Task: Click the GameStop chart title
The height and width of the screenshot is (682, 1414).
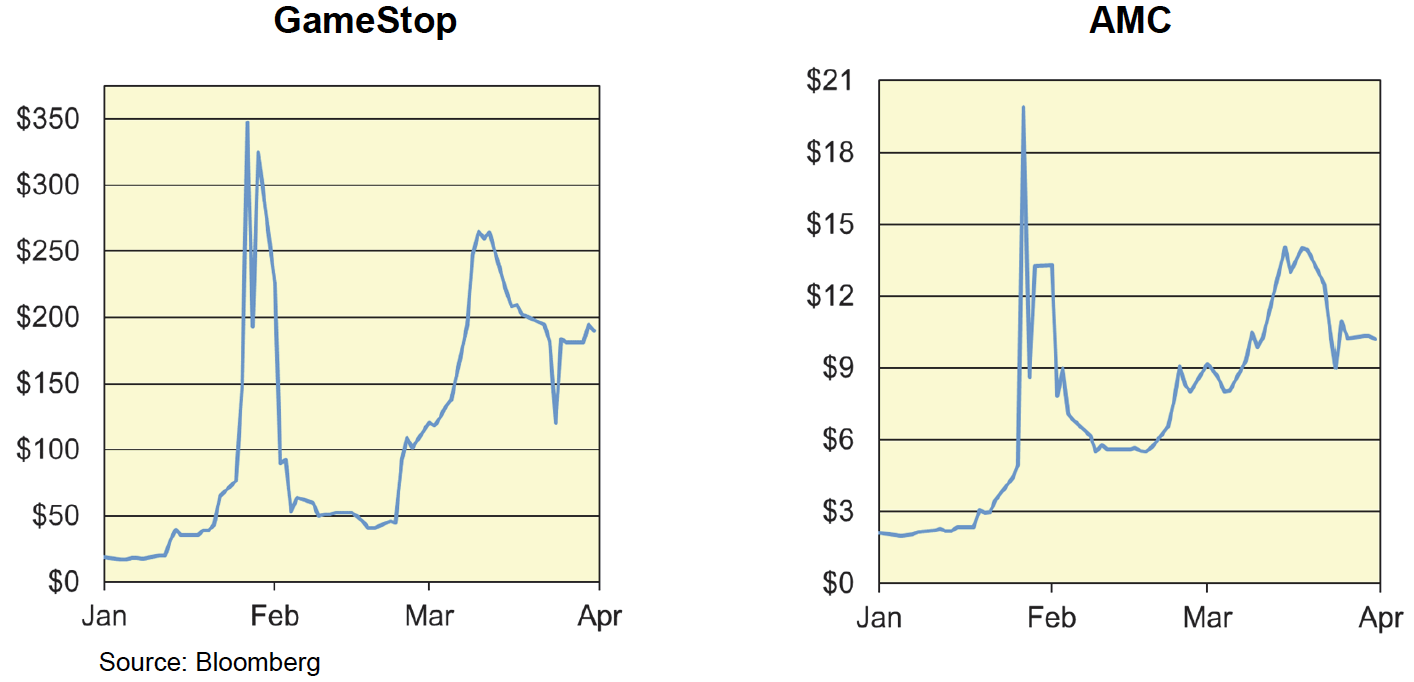Action: click(365, 21)
